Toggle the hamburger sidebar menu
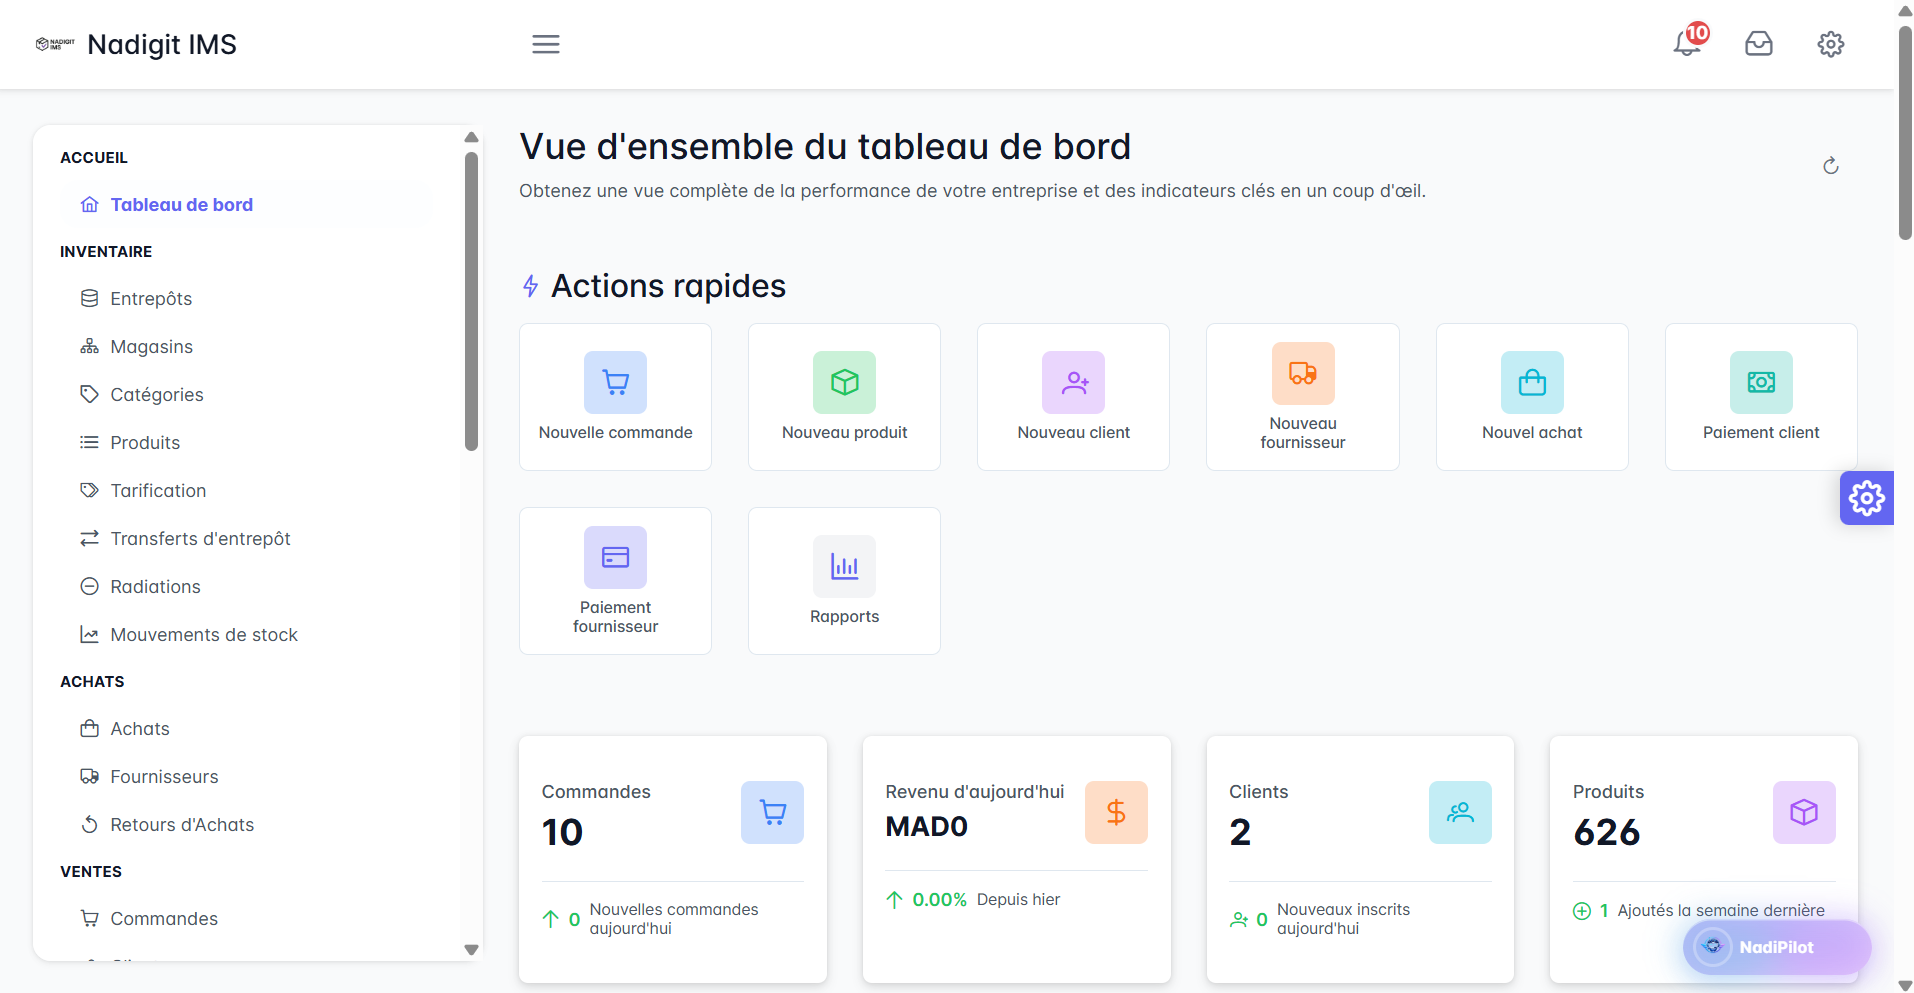Image resolution: width=1914 pixels, height=993 pixels. click(x=546, y=44)
